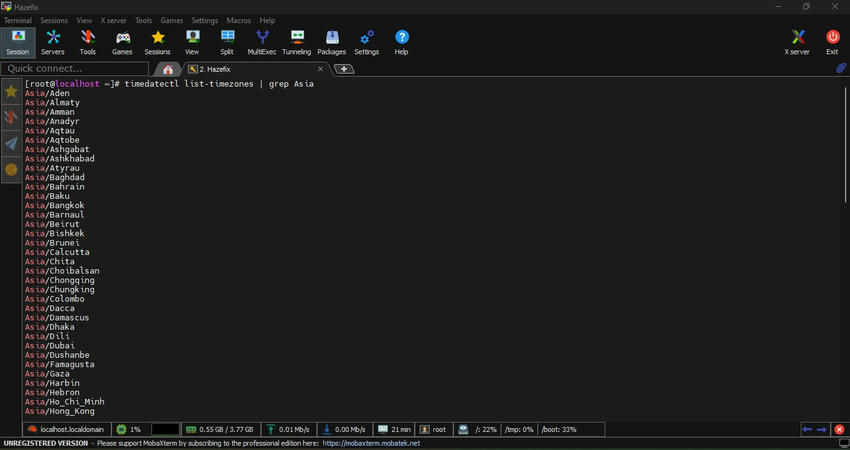The height and width of the screenshot is (450, 850).
Task: Click the Asia/Hong_Kong line
Action: pyautogui.click(x=60, y=412)
